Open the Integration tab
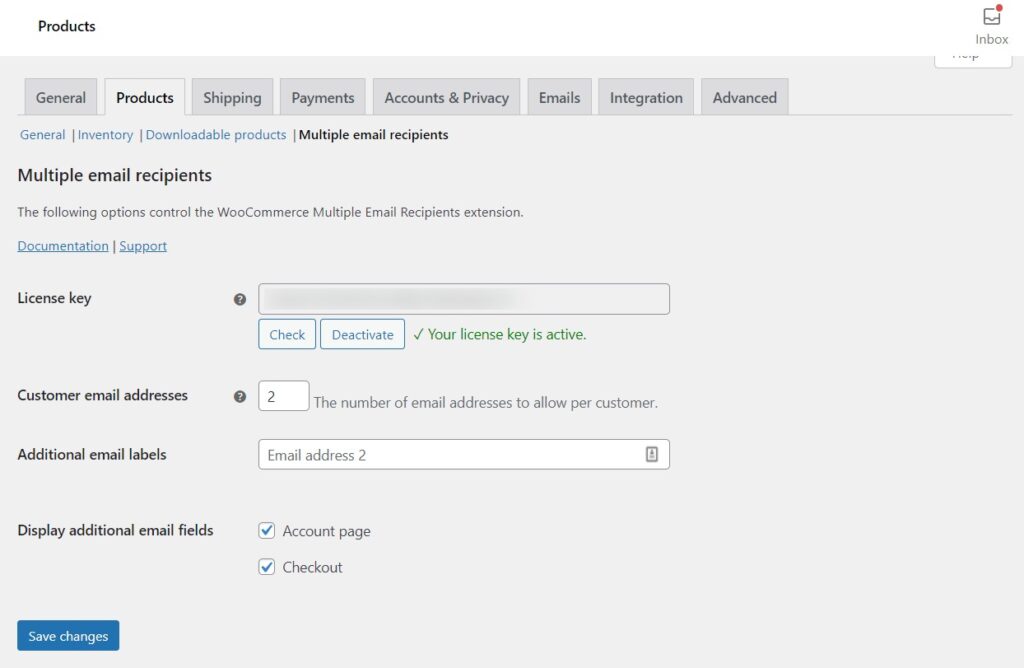The height and width of the screenshot is (668, 1024). pyautogui.click(x=645, y=97)
